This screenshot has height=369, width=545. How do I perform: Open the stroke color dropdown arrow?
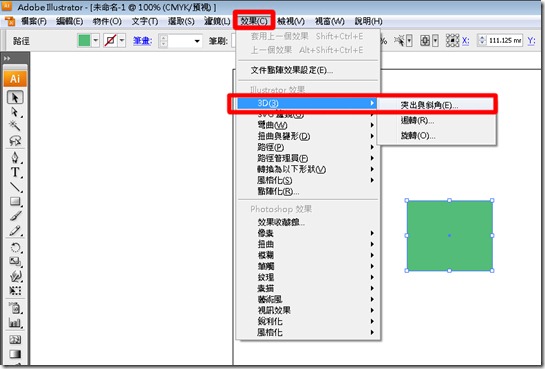(x=122, y=40)
